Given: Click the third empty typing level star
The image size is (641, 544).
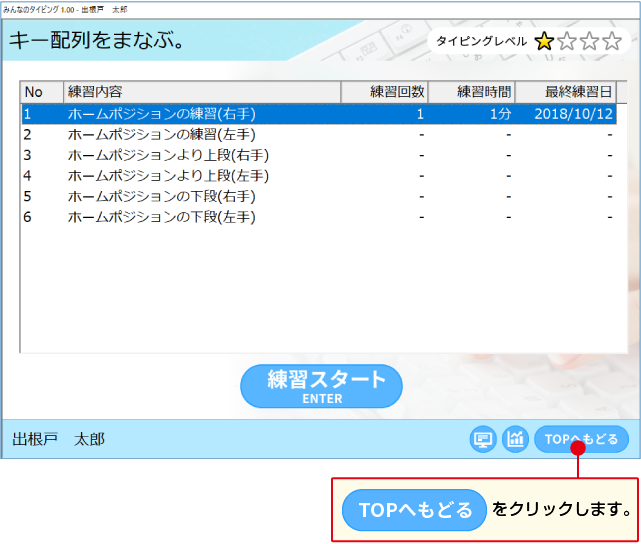Looking at the screenshot, I should click(x=589, y=41).
